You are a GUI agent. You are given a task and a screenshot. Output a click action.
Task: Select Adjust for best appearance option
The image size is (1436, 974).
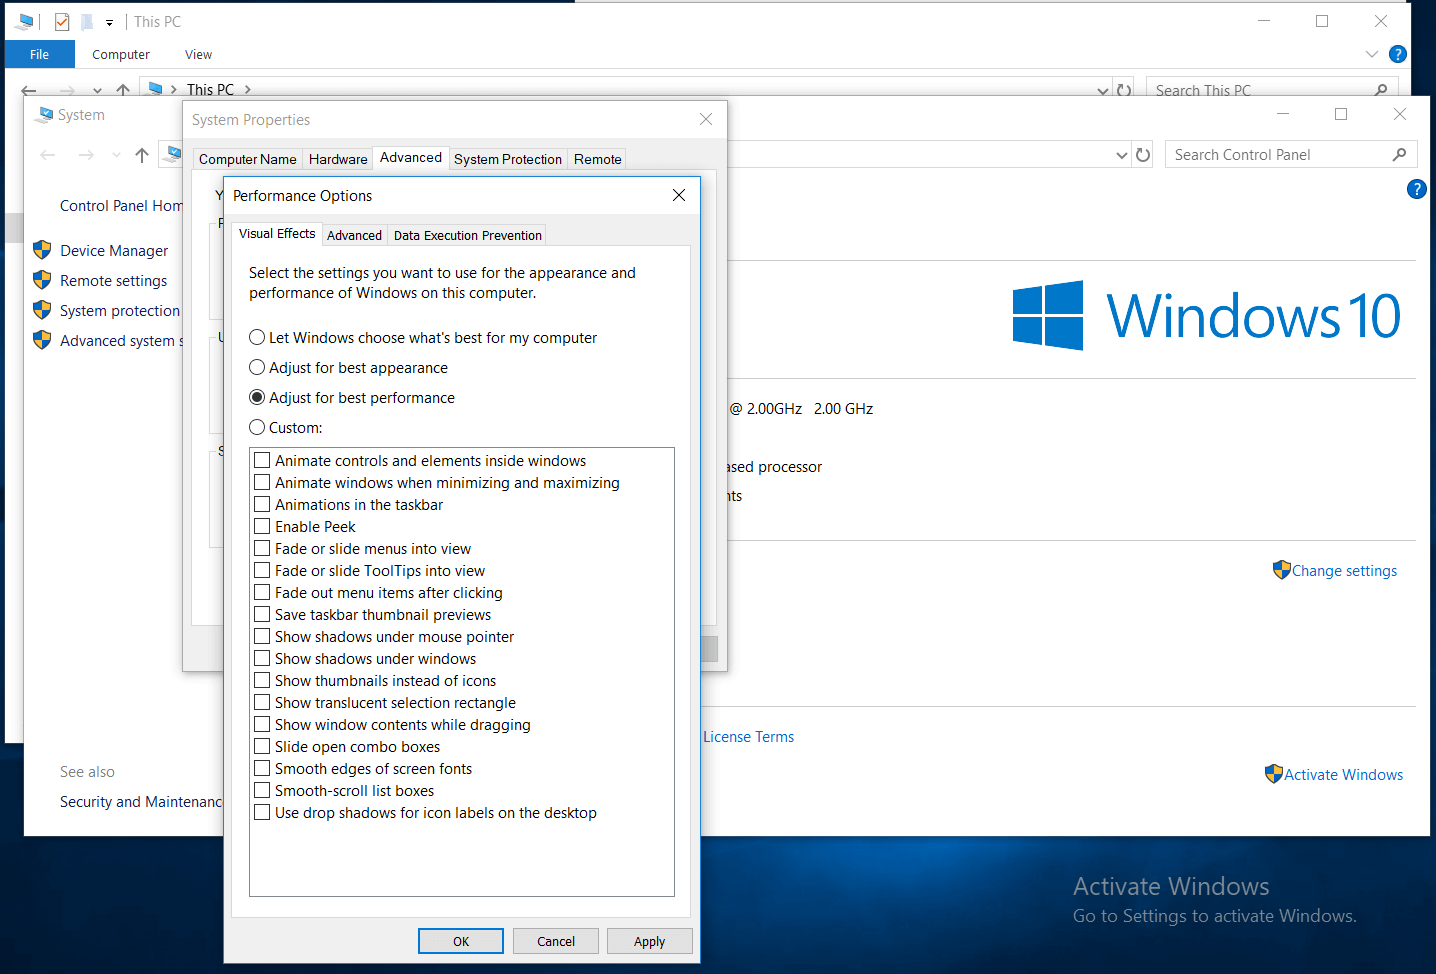[257, 367]
